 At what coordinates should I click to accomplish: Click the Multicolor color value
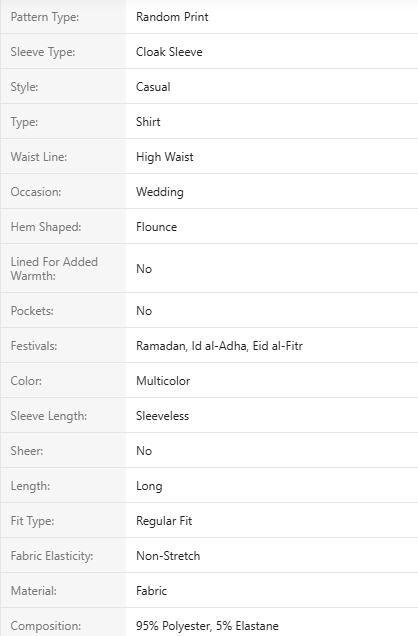pyautogui.click(x=163, y=381)
